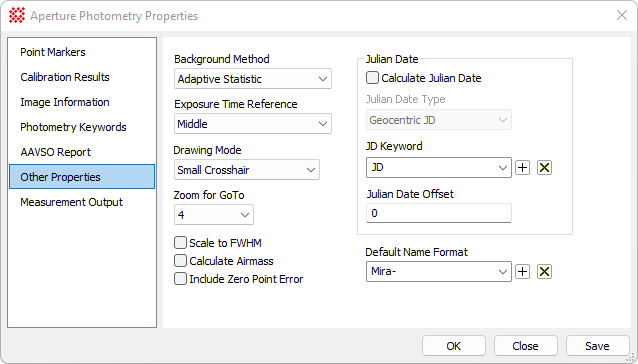
Task: Close the Aperture Photometry Properties dialog
Action: coord(622,15)
